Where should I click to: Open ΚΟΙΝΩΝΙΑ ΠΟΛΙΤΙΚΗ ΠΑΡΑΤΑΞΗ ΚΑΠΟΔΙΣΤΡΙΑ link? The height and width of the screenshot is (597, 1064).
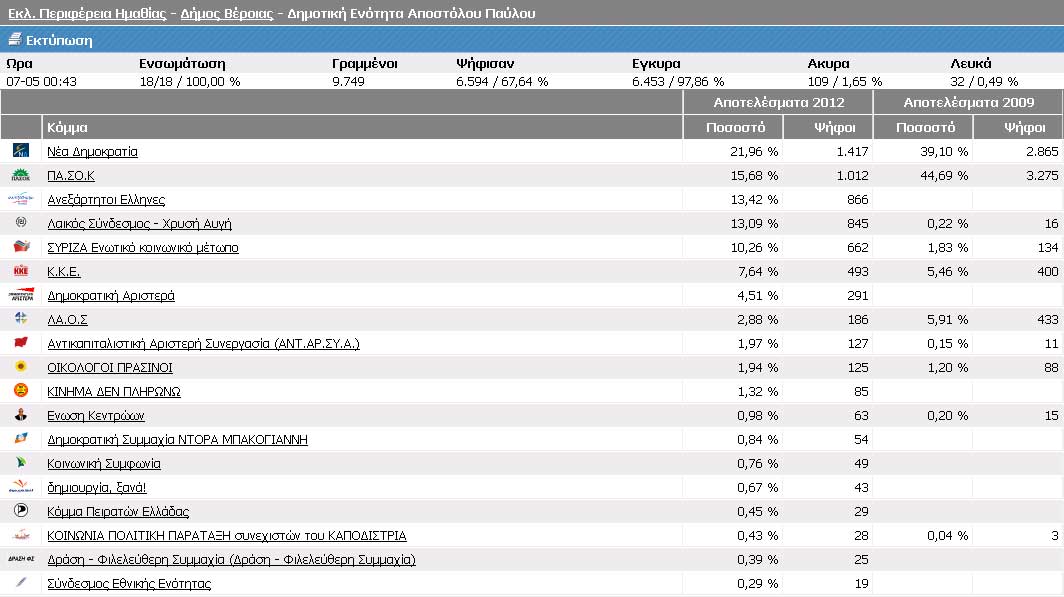(x=227, y=535)
